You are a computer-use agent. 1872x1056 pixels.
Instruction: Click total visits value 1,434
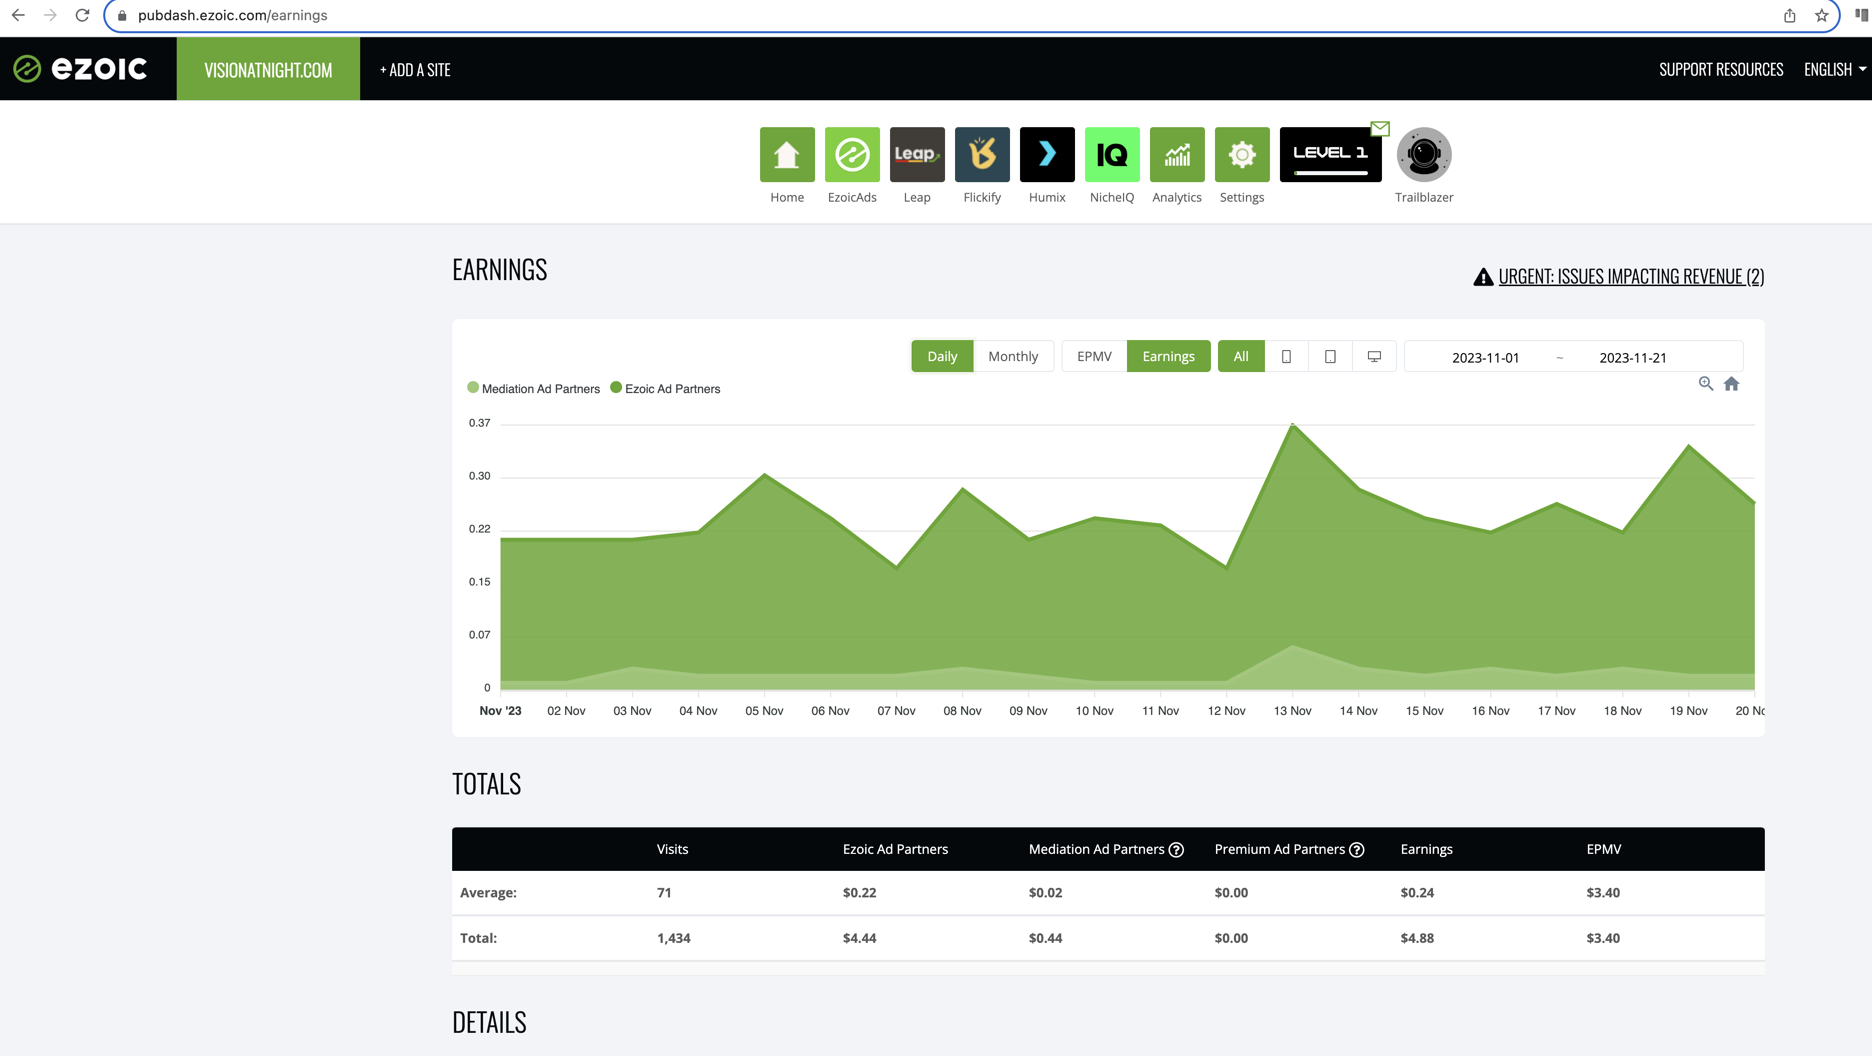pos(673,938)
